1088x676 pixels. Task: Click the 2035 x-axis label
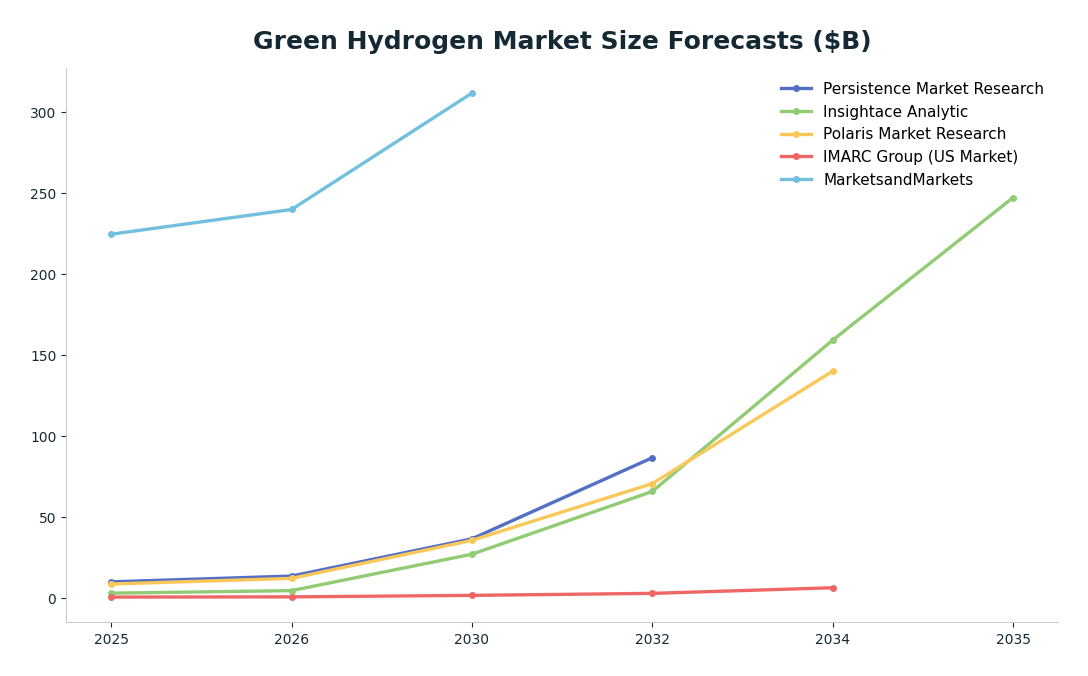coord(1013,639)
